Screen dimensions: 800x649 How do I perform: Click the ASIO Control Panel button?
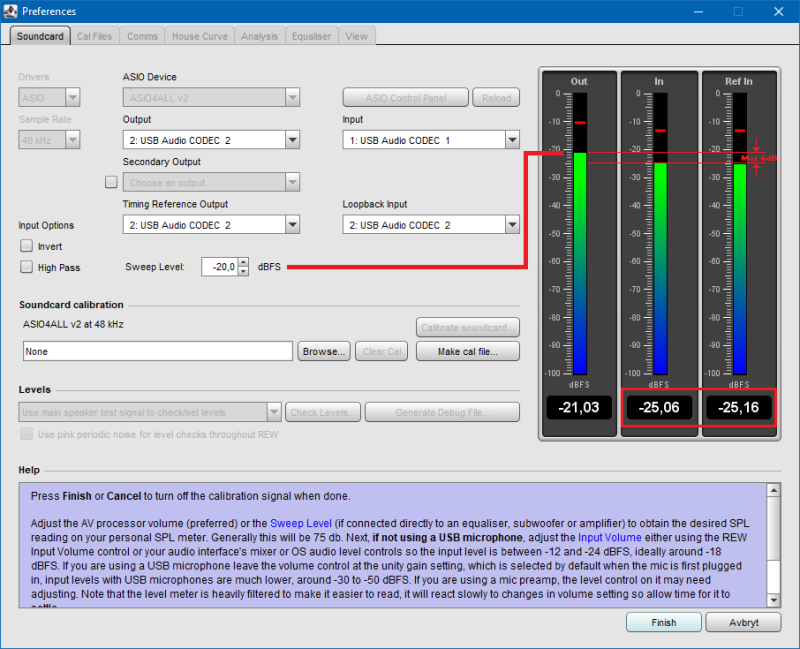pyautogui.click(x=406, y=97)
